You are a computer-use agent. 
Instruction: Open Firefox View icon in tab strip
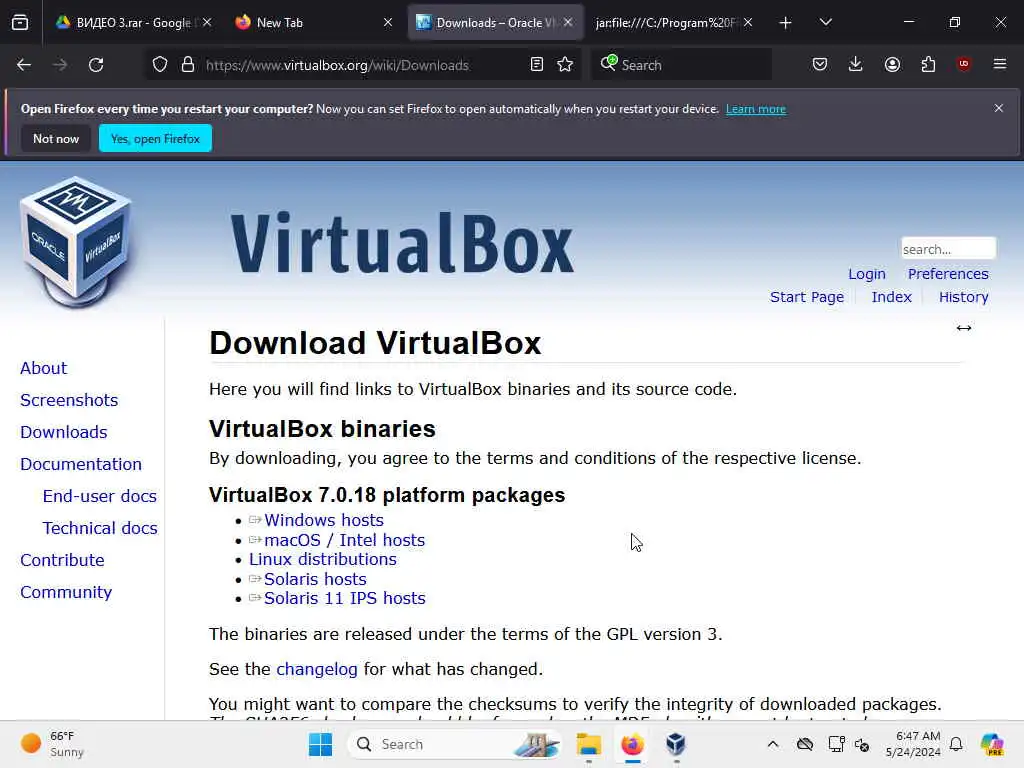20,22
